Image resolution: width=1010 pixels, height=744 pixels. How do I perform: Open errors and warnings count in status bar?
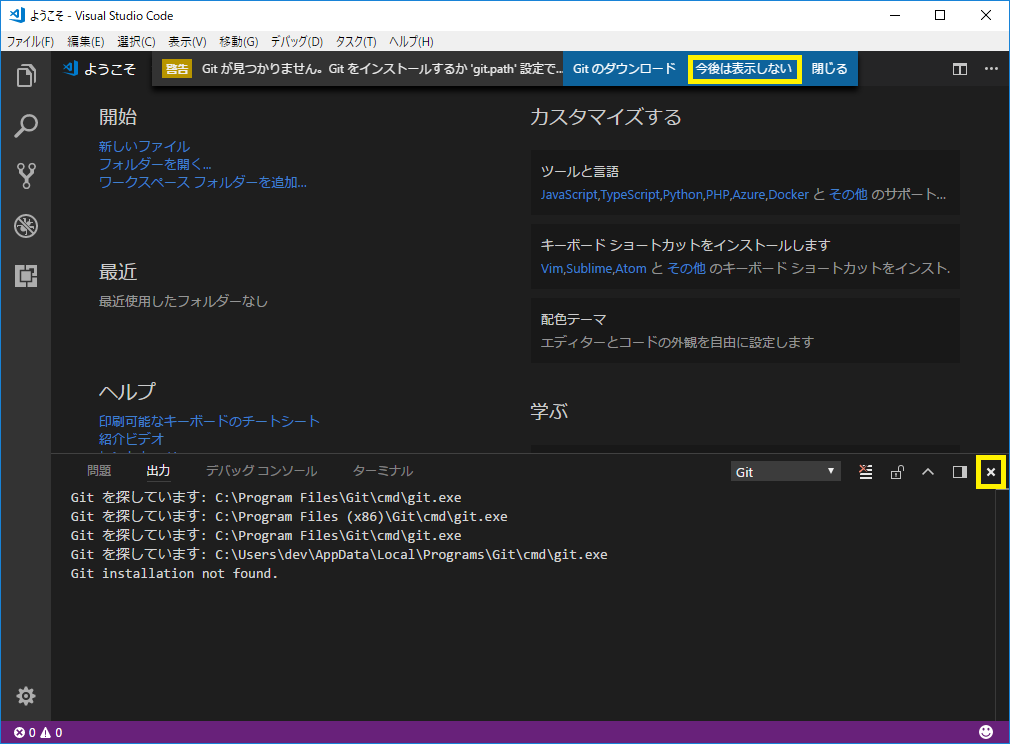[x=38, y=732]
